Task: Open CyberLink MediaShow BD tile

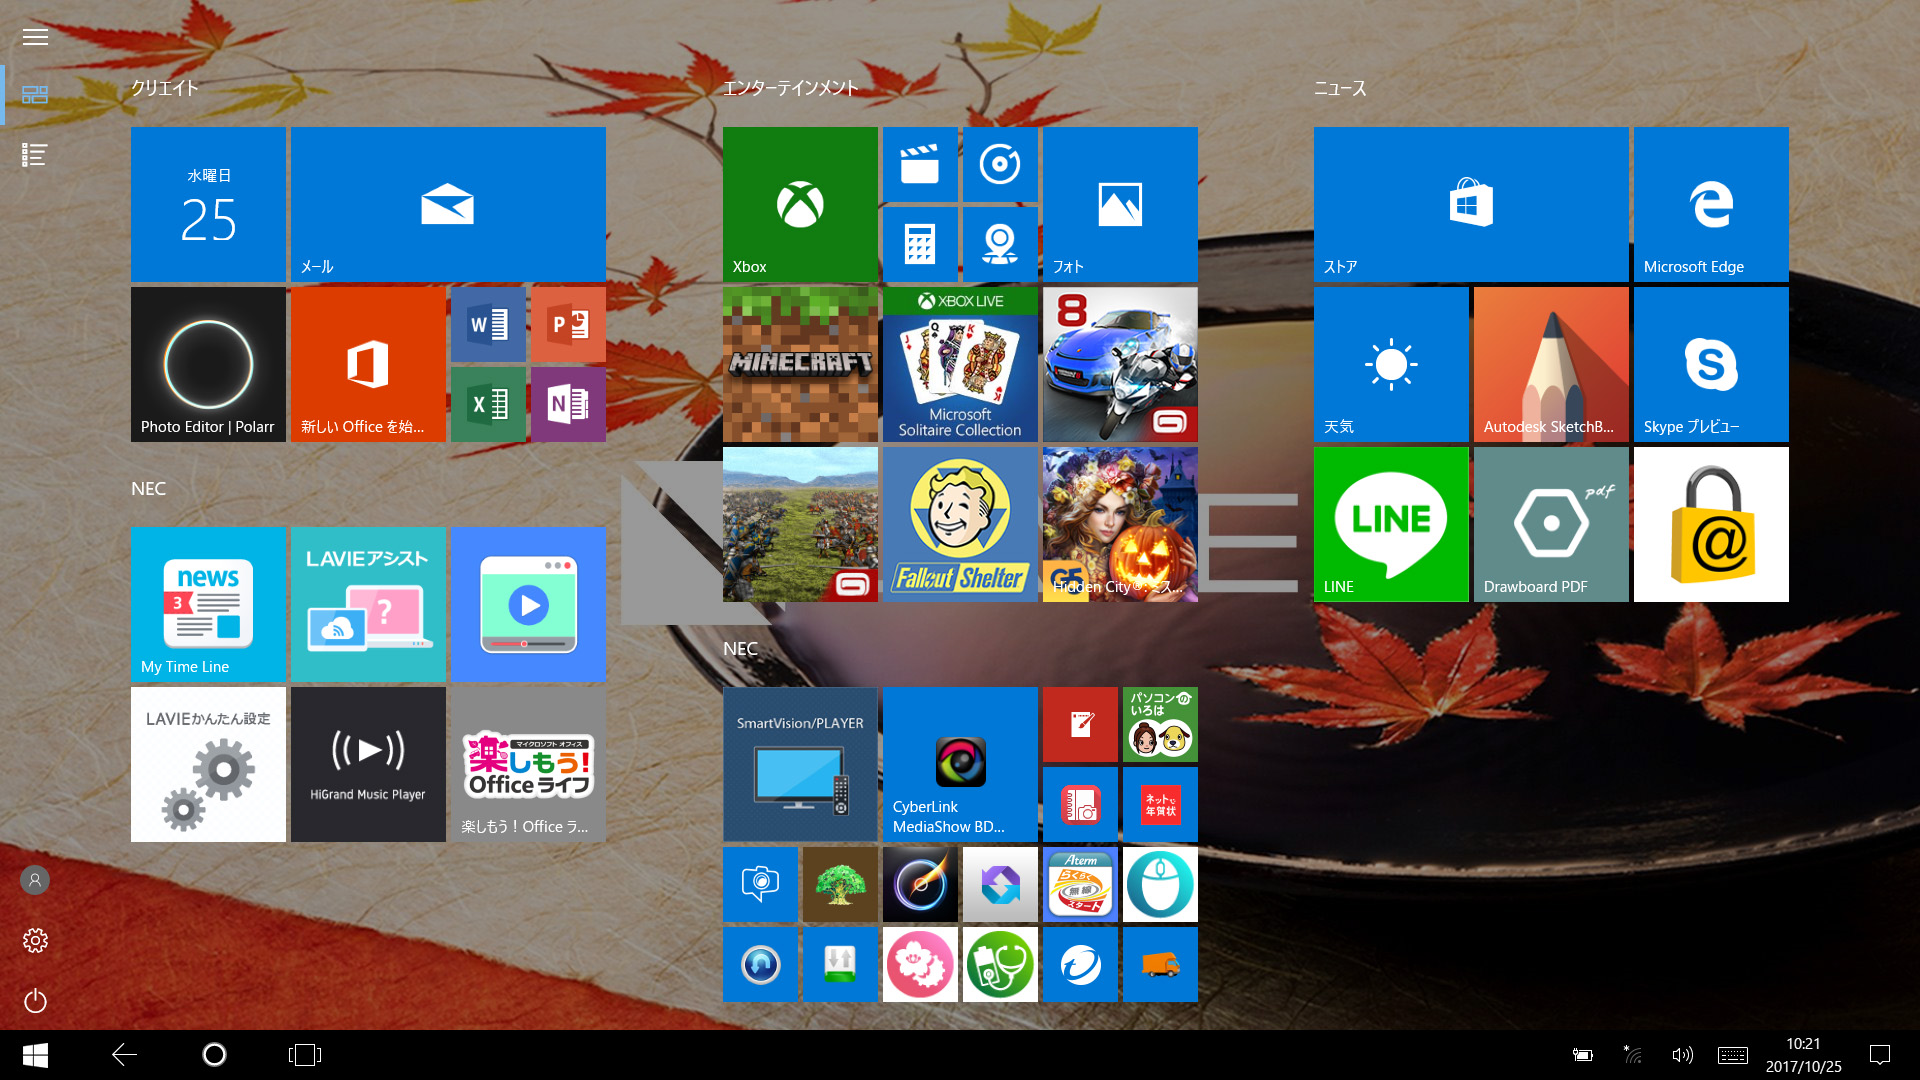Action: point(960,764)
